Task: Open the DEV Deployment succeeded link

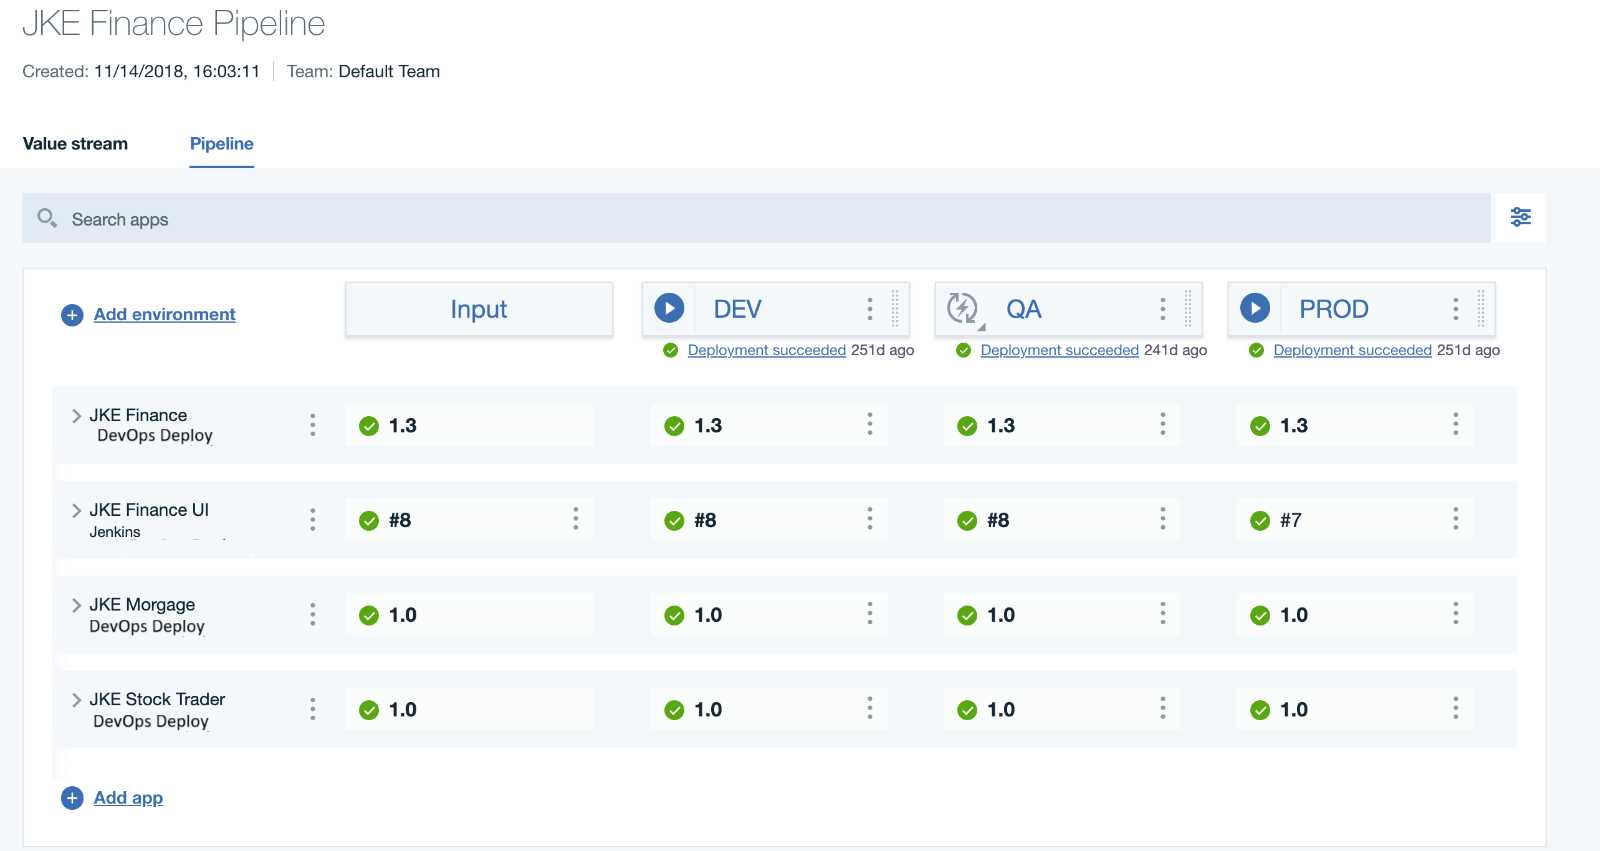Action: coord(767,350)
